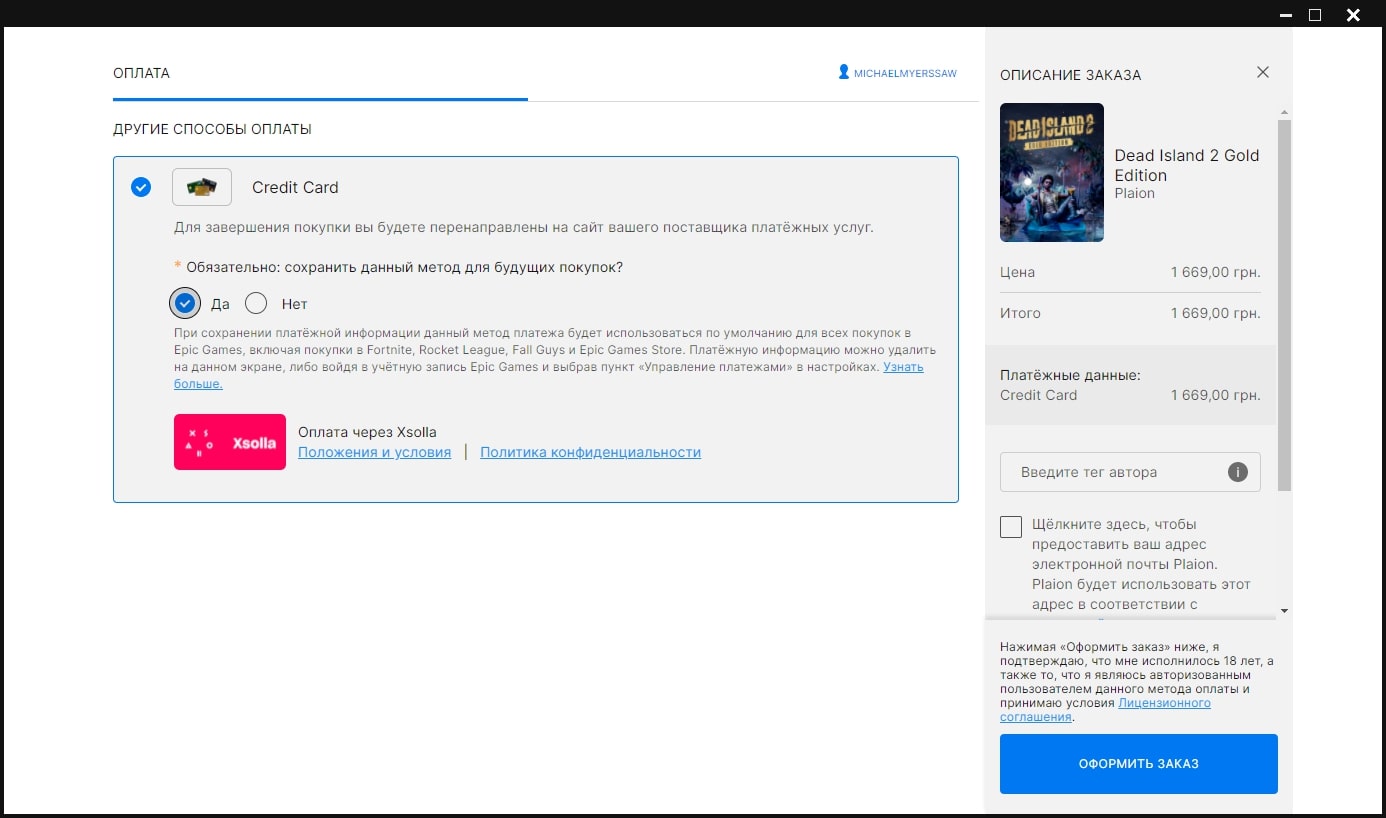The image size is (1386, 818).
Task: Click the required save-method question text
Action: pos(405,267)
